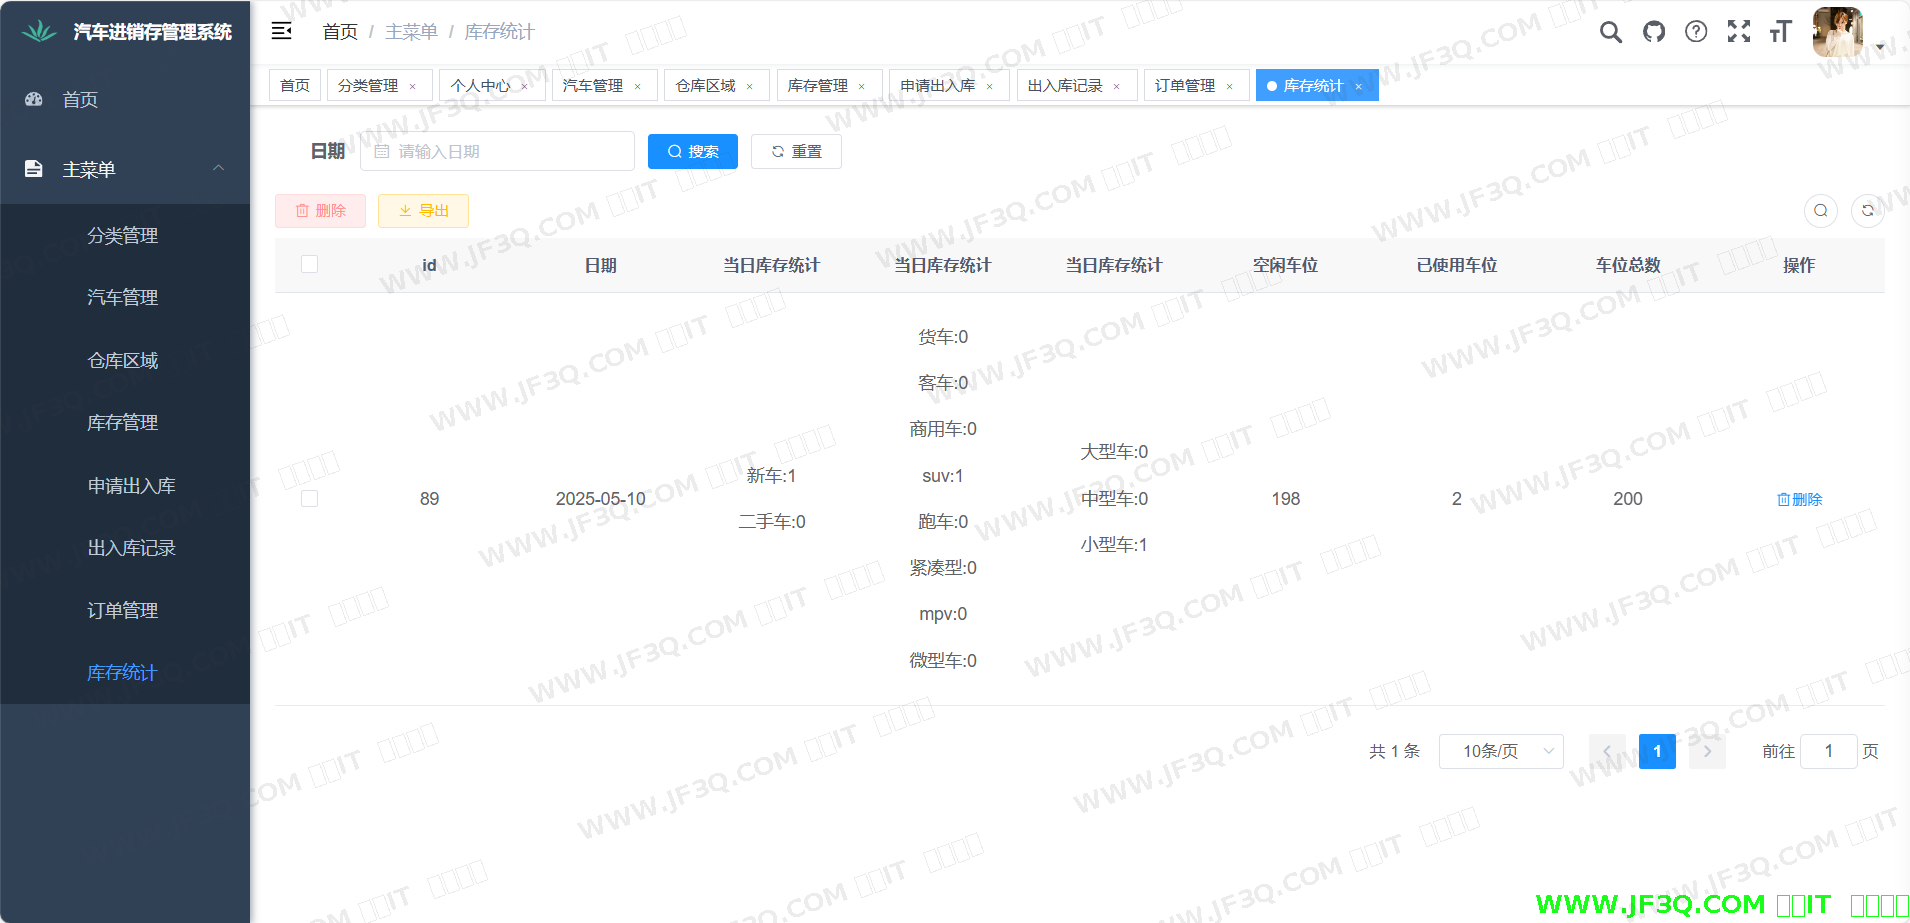Click the round refresh icon above table
Image resolution: width=1910 pixels, height=923 pixels.
click(1867, 211)
